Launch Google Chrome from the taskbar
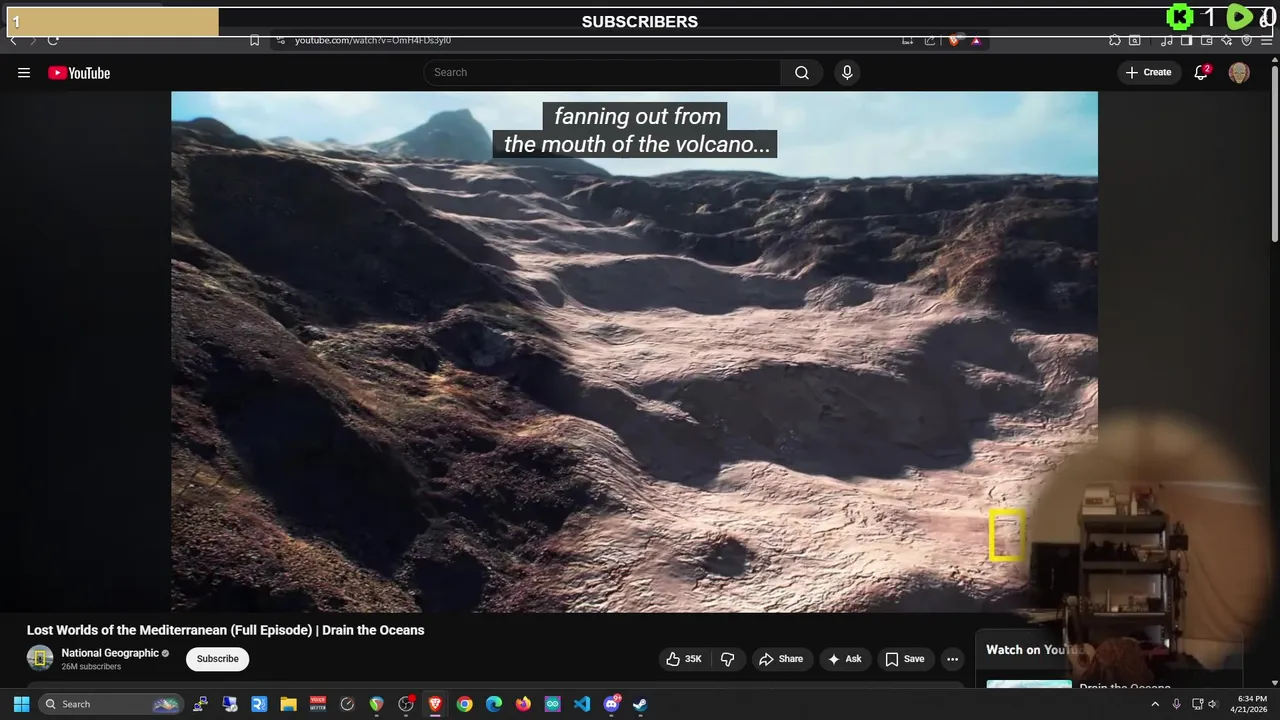The image size is (1280, 720). click(x=464, y=704)
